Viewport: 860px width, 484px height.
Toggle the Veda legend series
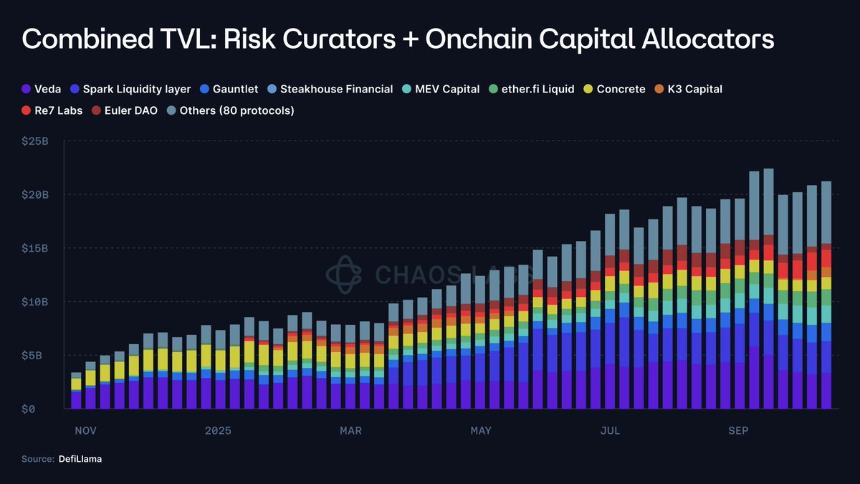point(41,89)
